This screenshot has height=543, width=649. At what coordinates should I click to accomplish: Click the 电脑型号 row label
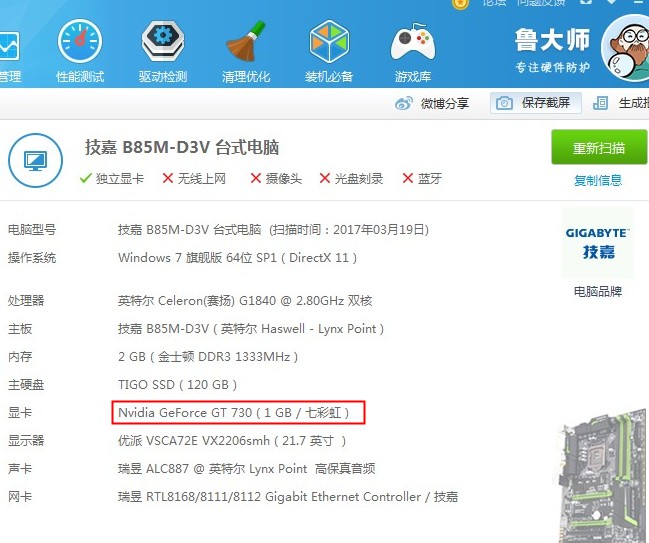tap(32, 229)
